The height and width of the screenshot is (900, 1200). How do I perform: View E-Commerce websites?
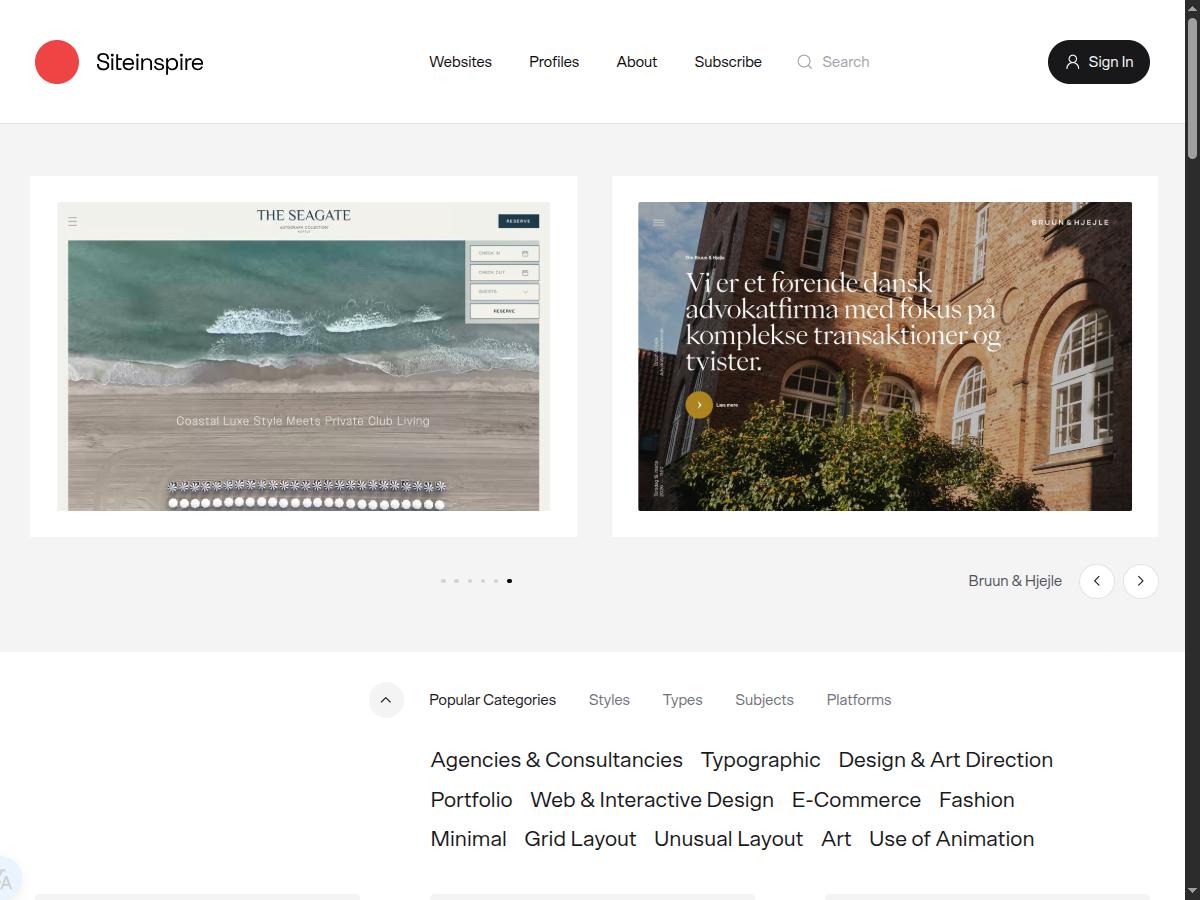pos(856,800)
